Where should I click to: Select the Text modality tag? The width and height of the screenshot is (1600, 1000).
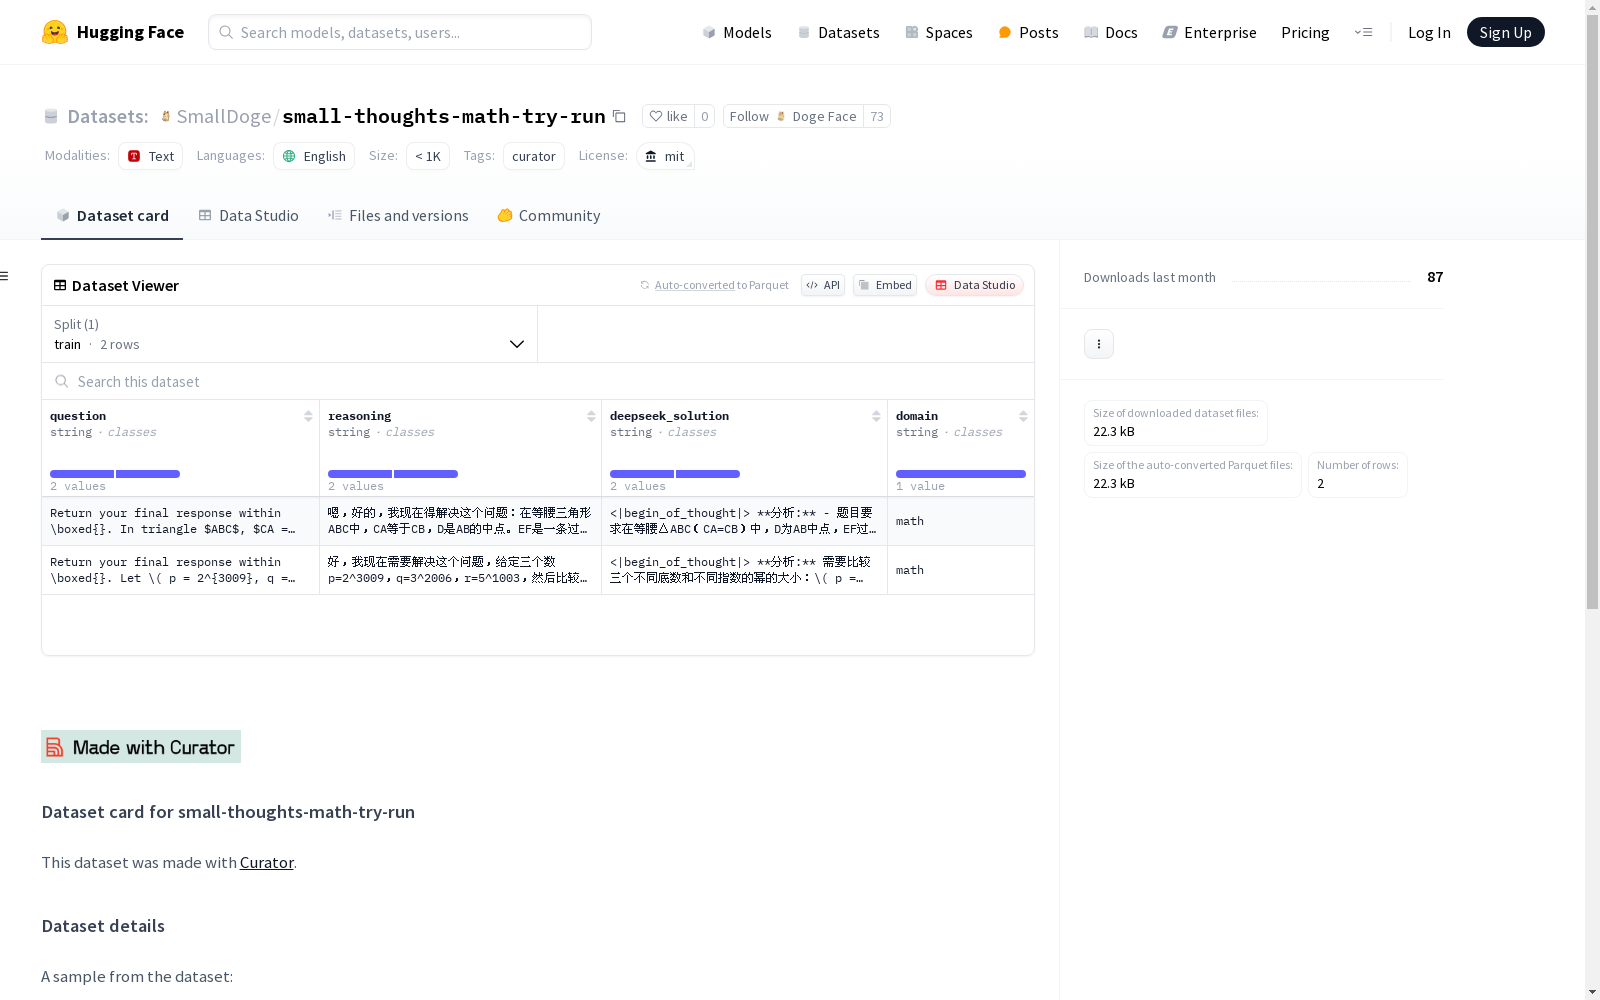coord(150,156)
